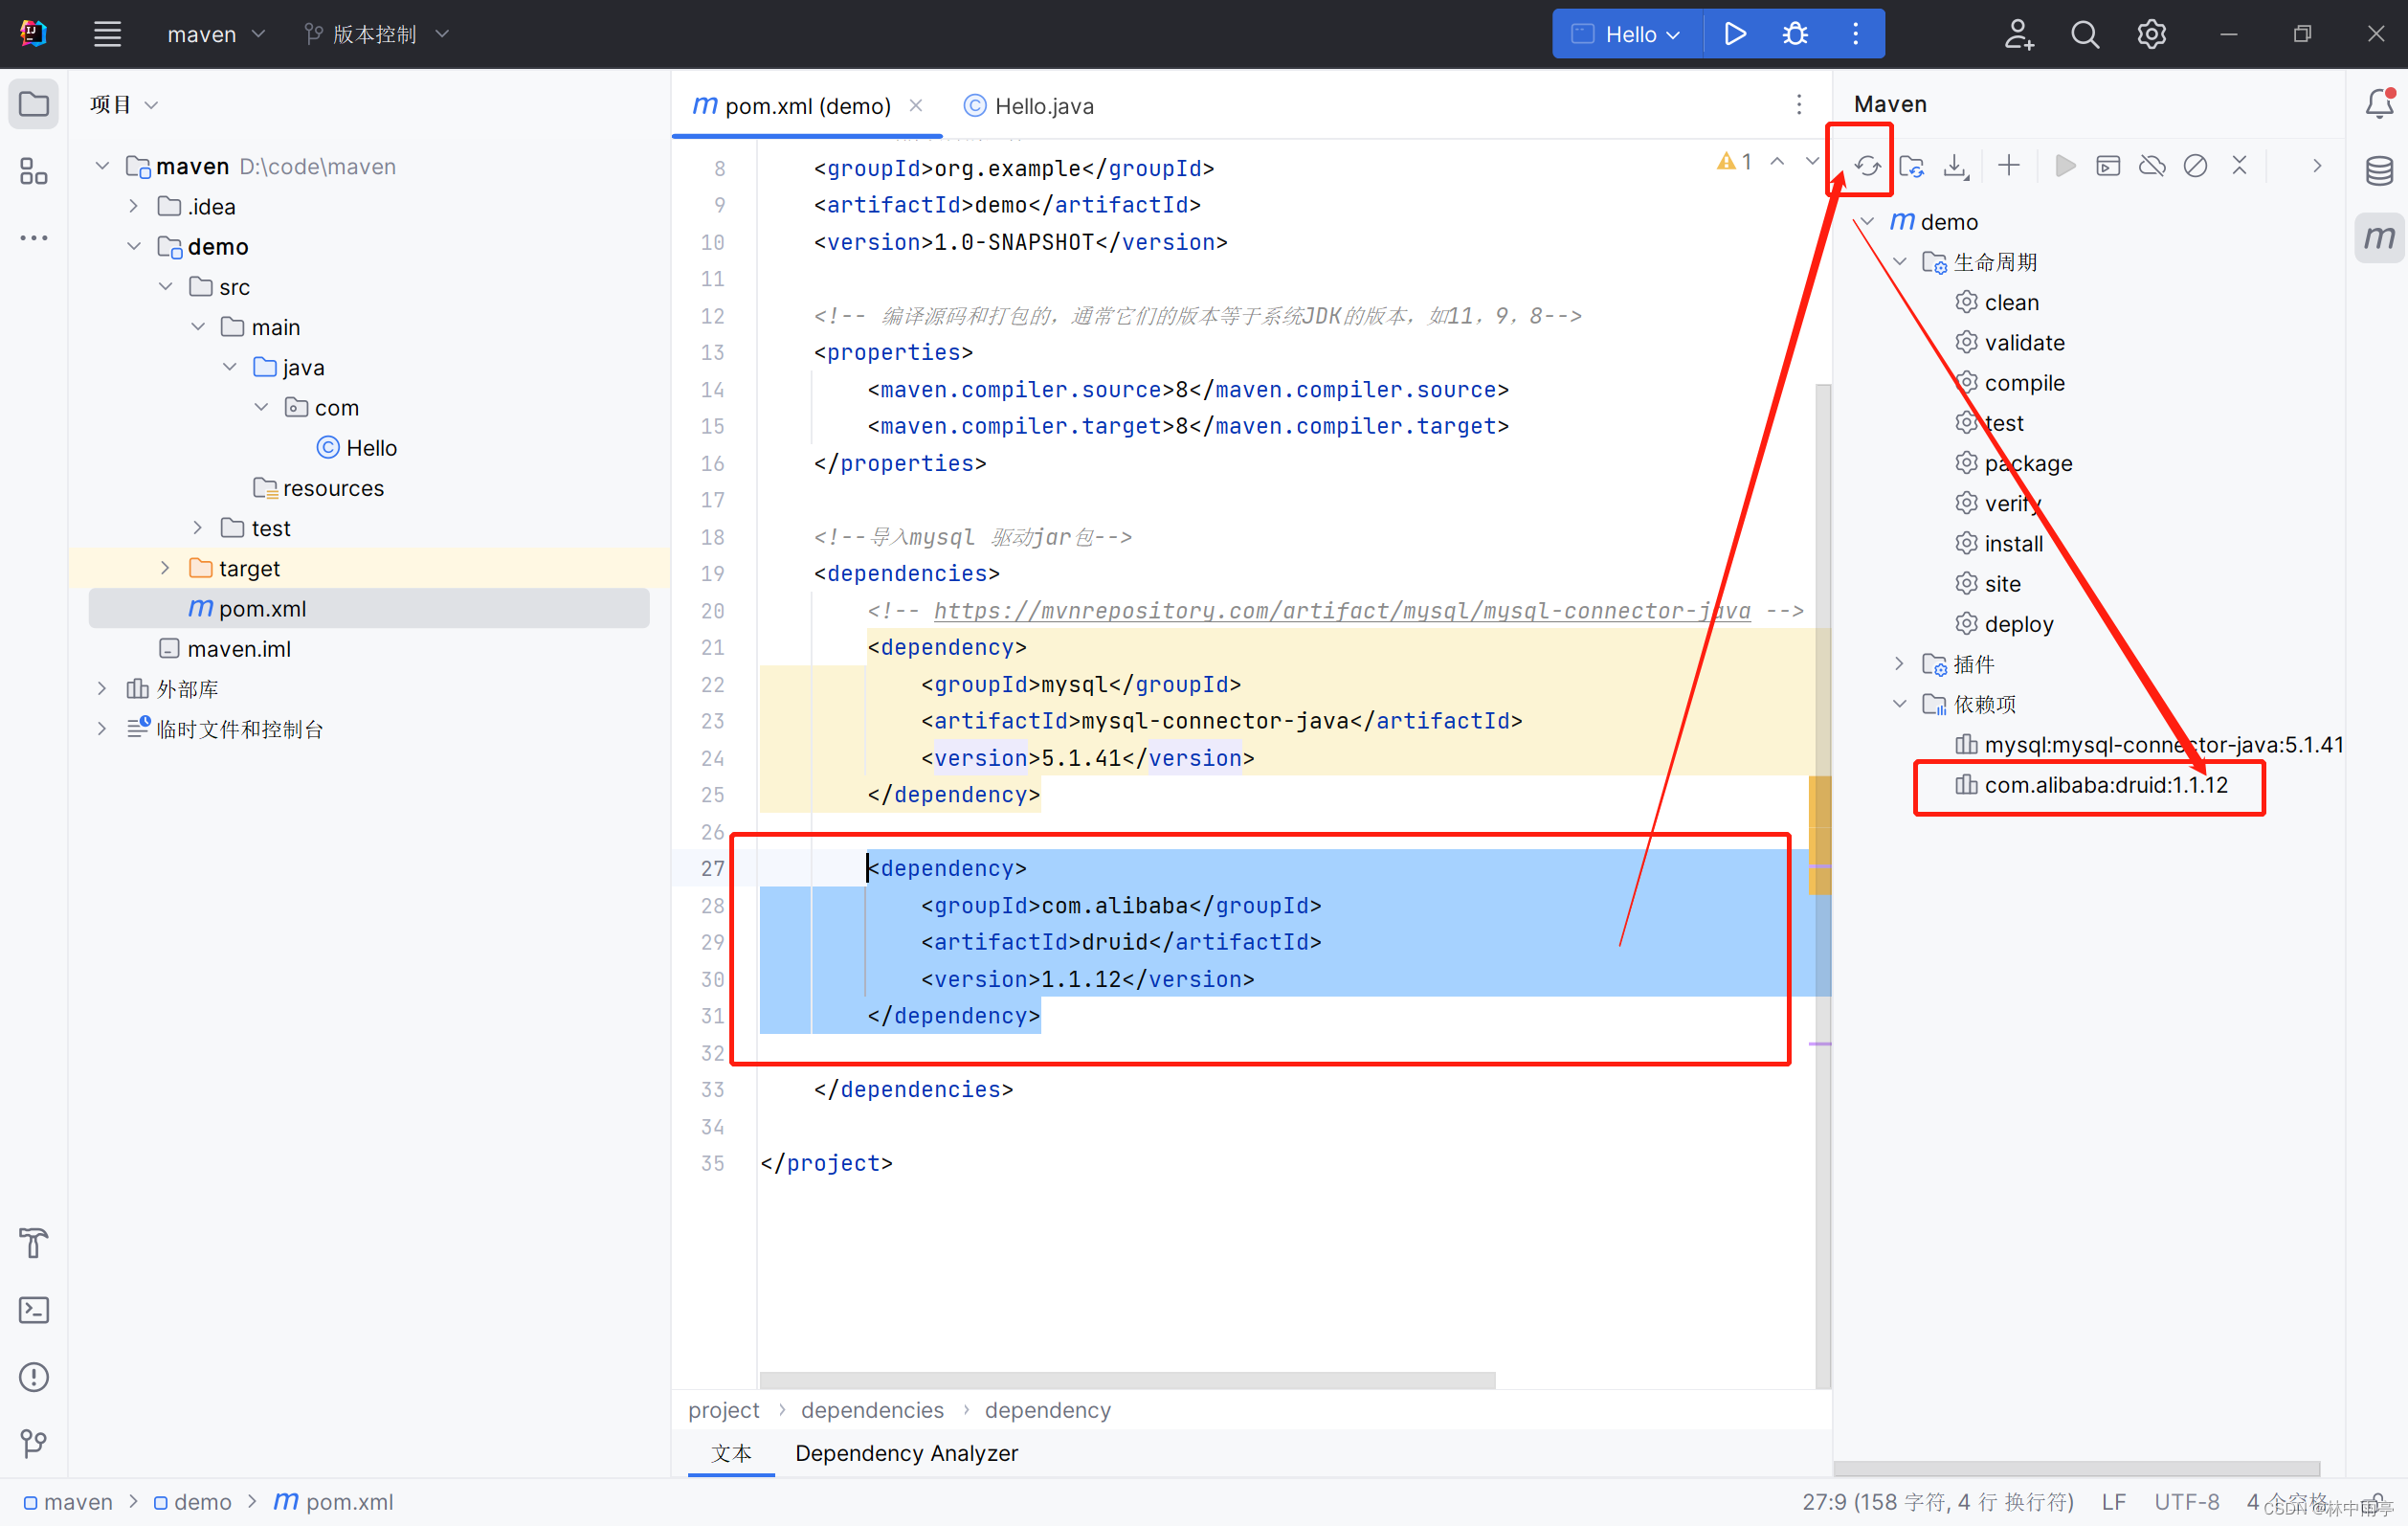The height and width of the screenshot is (1526, 2408).
Task: Toggle Maven offline mode
Action: 2152,166
